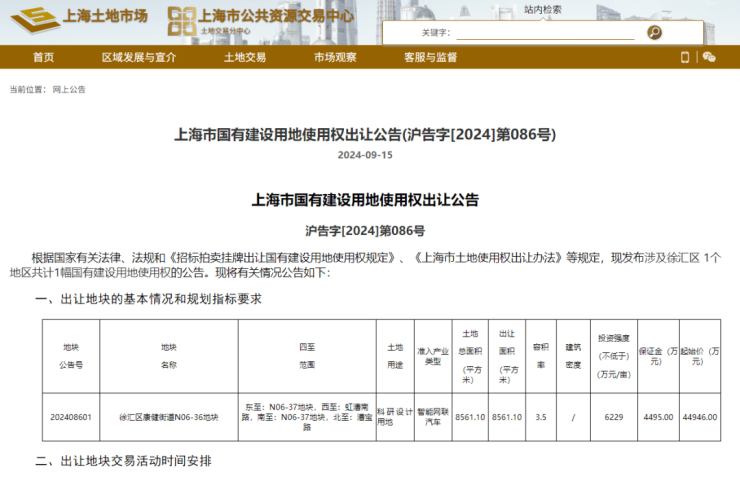The height and width of the screenshot is (477, 740).
Task: Click heading 二、出让地块交易活动时间安排
Action: (123, 461)
